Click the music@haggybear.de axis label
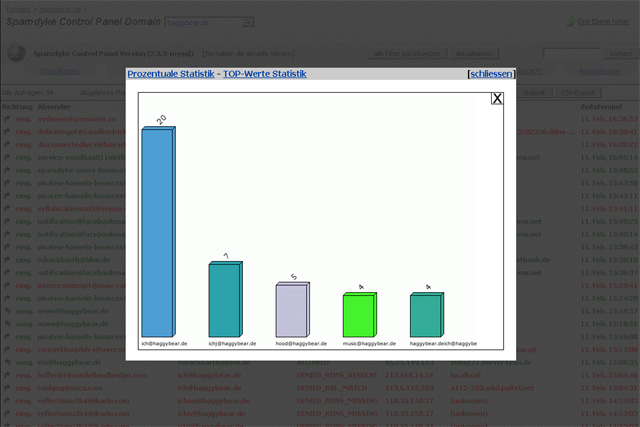Image resolution: width=640 pixels, height=427 pixels. pyautogui.click(x=369, y=344)
